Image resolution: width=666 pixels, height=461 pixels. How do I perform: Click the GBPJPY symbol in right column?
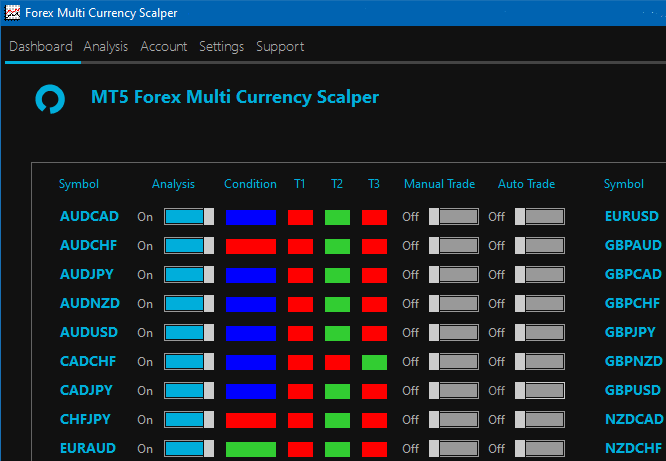point(630,332)
